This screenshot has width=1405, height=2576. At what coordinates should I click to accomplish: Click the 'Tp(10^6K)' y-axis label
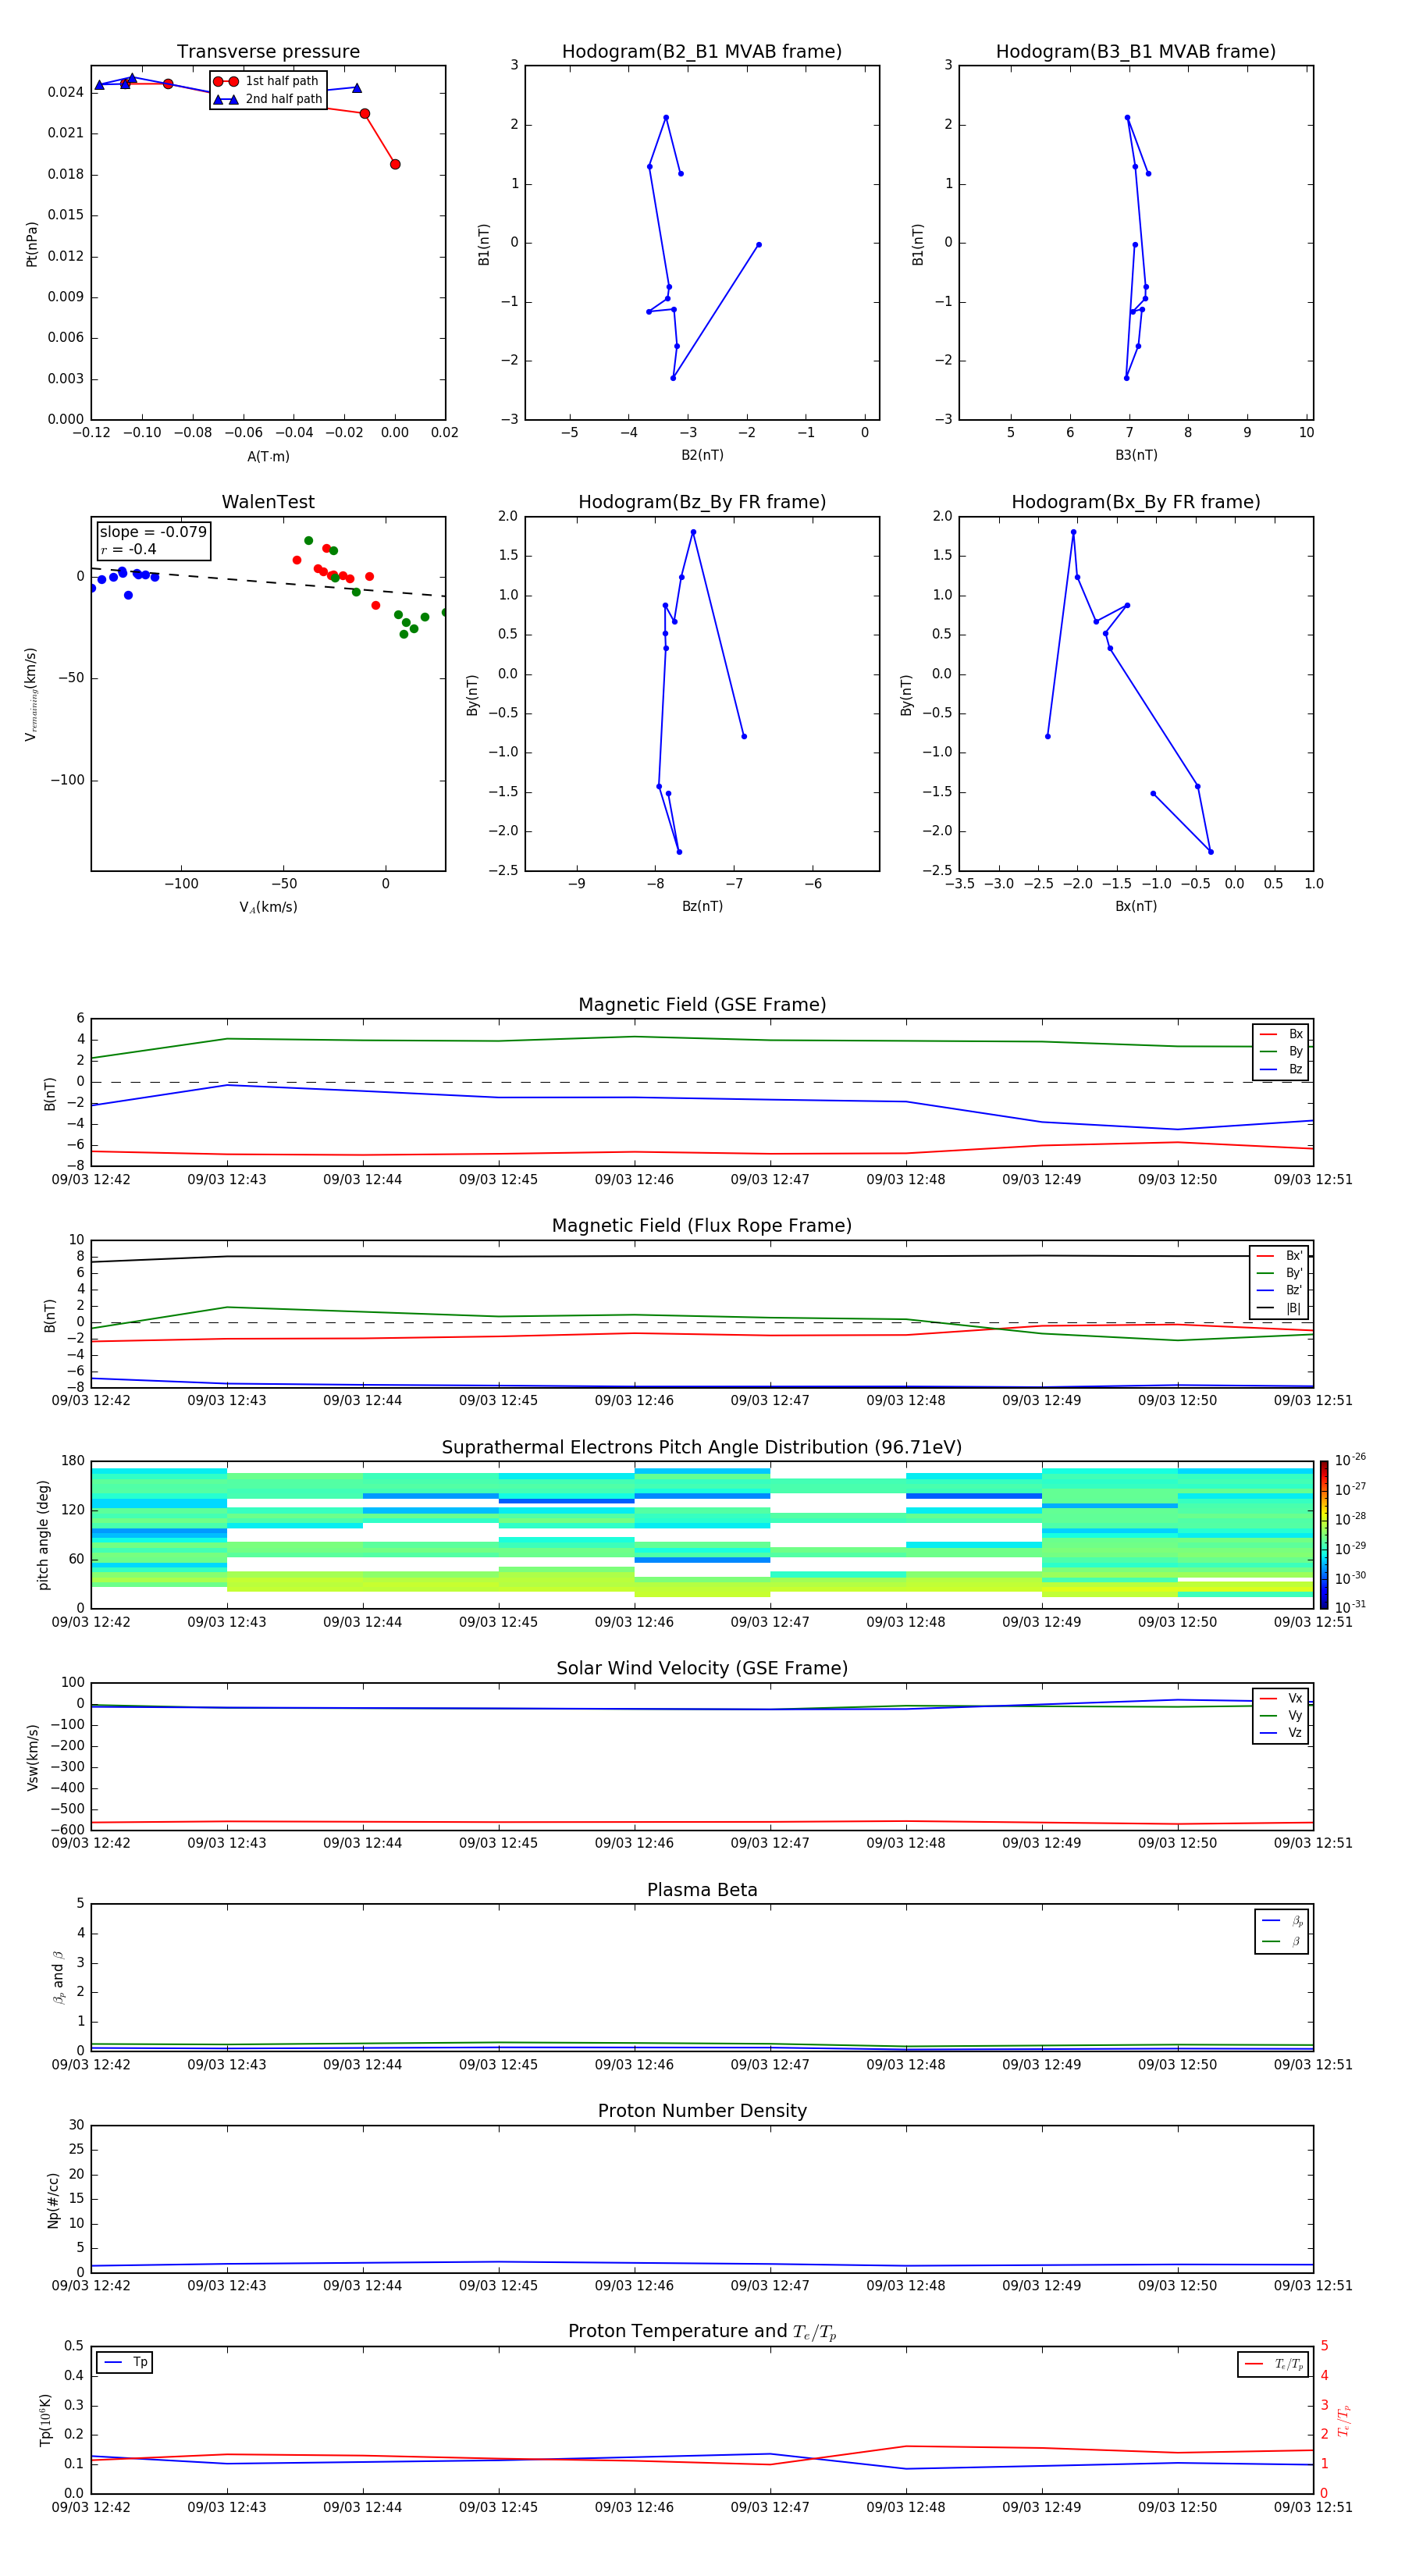[x=45, y=2421]
